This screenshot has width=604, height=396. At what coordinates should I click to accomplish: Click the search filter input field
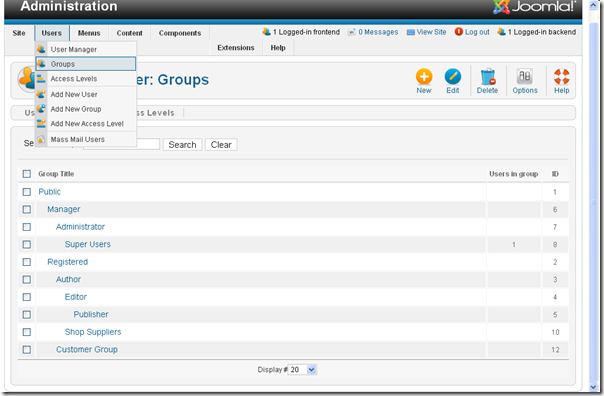click(x=121, y=144)
